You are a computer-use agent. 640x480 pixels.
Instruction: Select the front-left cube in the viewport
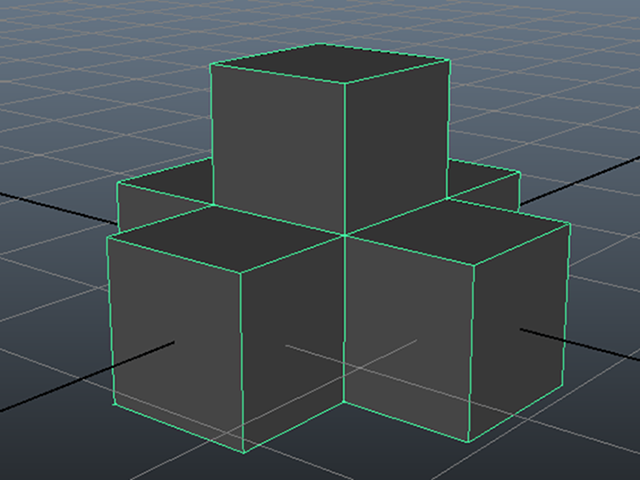(x=225, y=327)
